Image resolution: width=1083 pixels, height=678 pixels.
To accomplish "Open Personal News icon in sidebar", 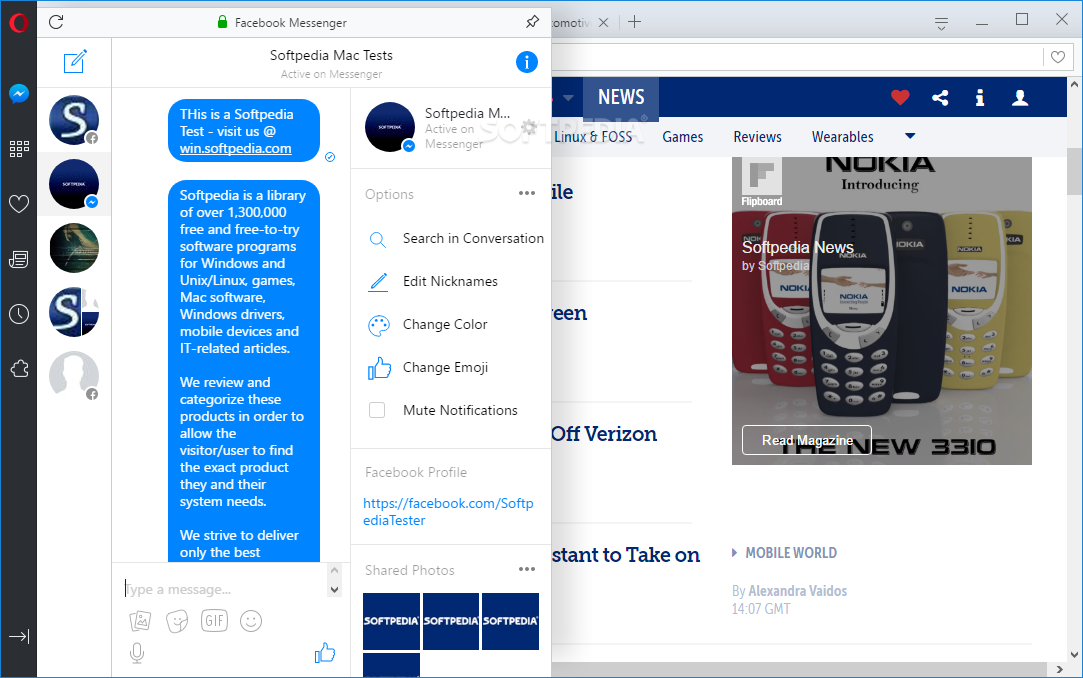I will (x=19, y=260).
